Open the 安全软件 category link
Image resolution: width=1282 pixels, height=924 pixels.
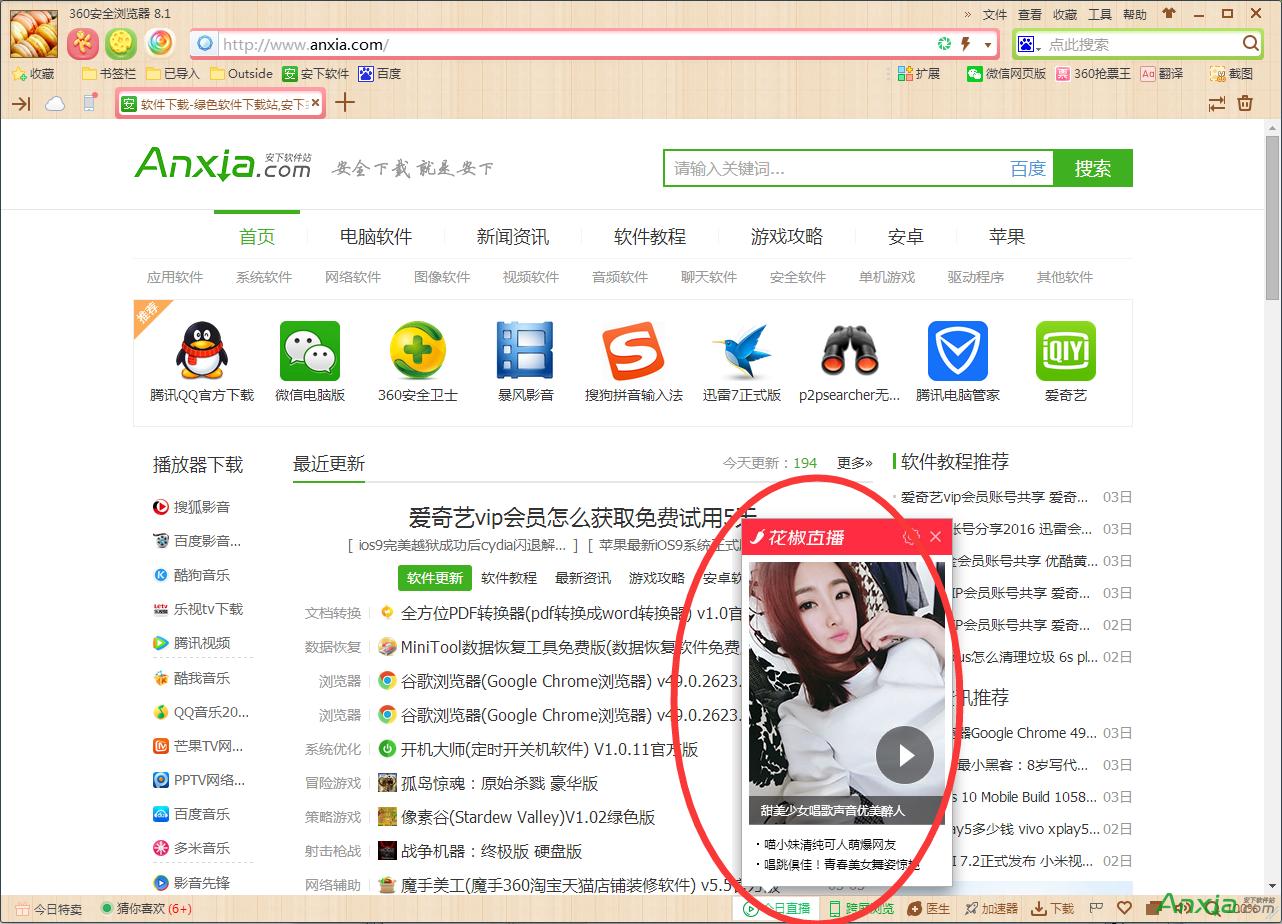point(798,277)
